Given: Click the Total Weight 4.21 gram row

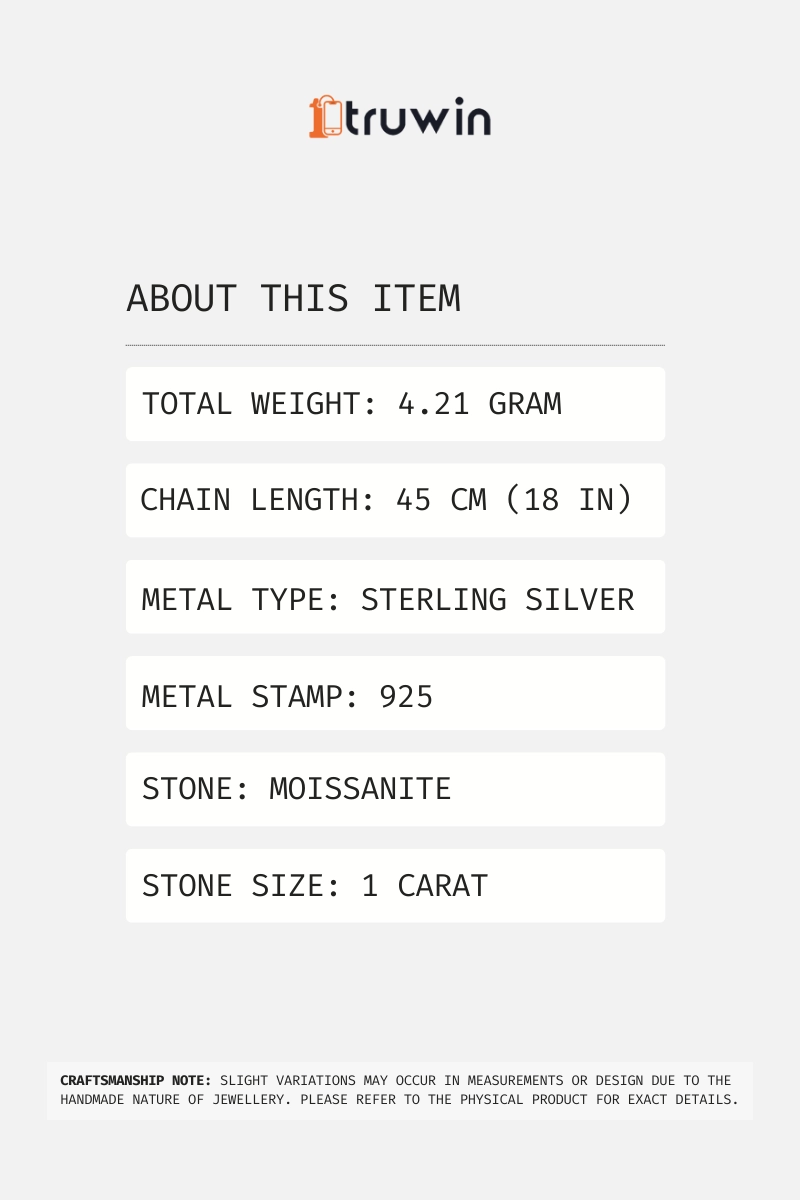Looking at the screenshot, I should click(395, 404).
